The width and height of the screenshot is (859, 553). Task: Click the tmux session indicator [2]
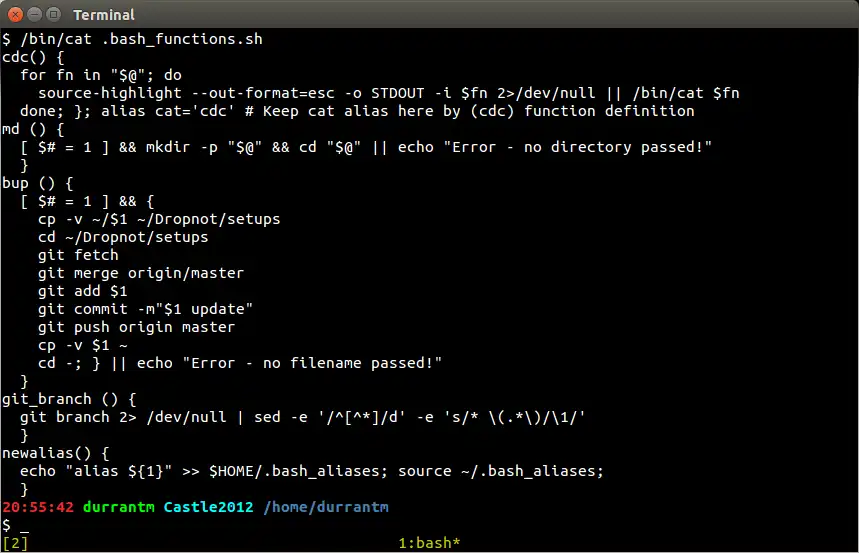coord(15,543)
